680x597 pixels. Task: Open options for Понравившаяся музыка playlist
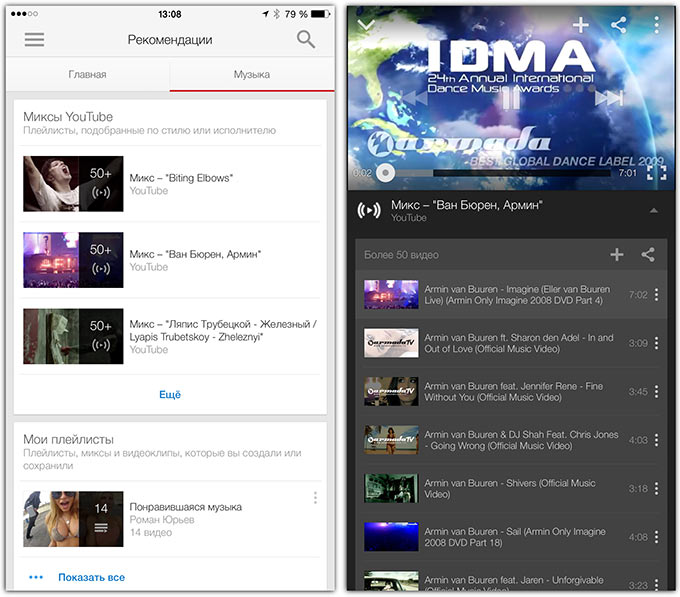click(x=315, y=498)
